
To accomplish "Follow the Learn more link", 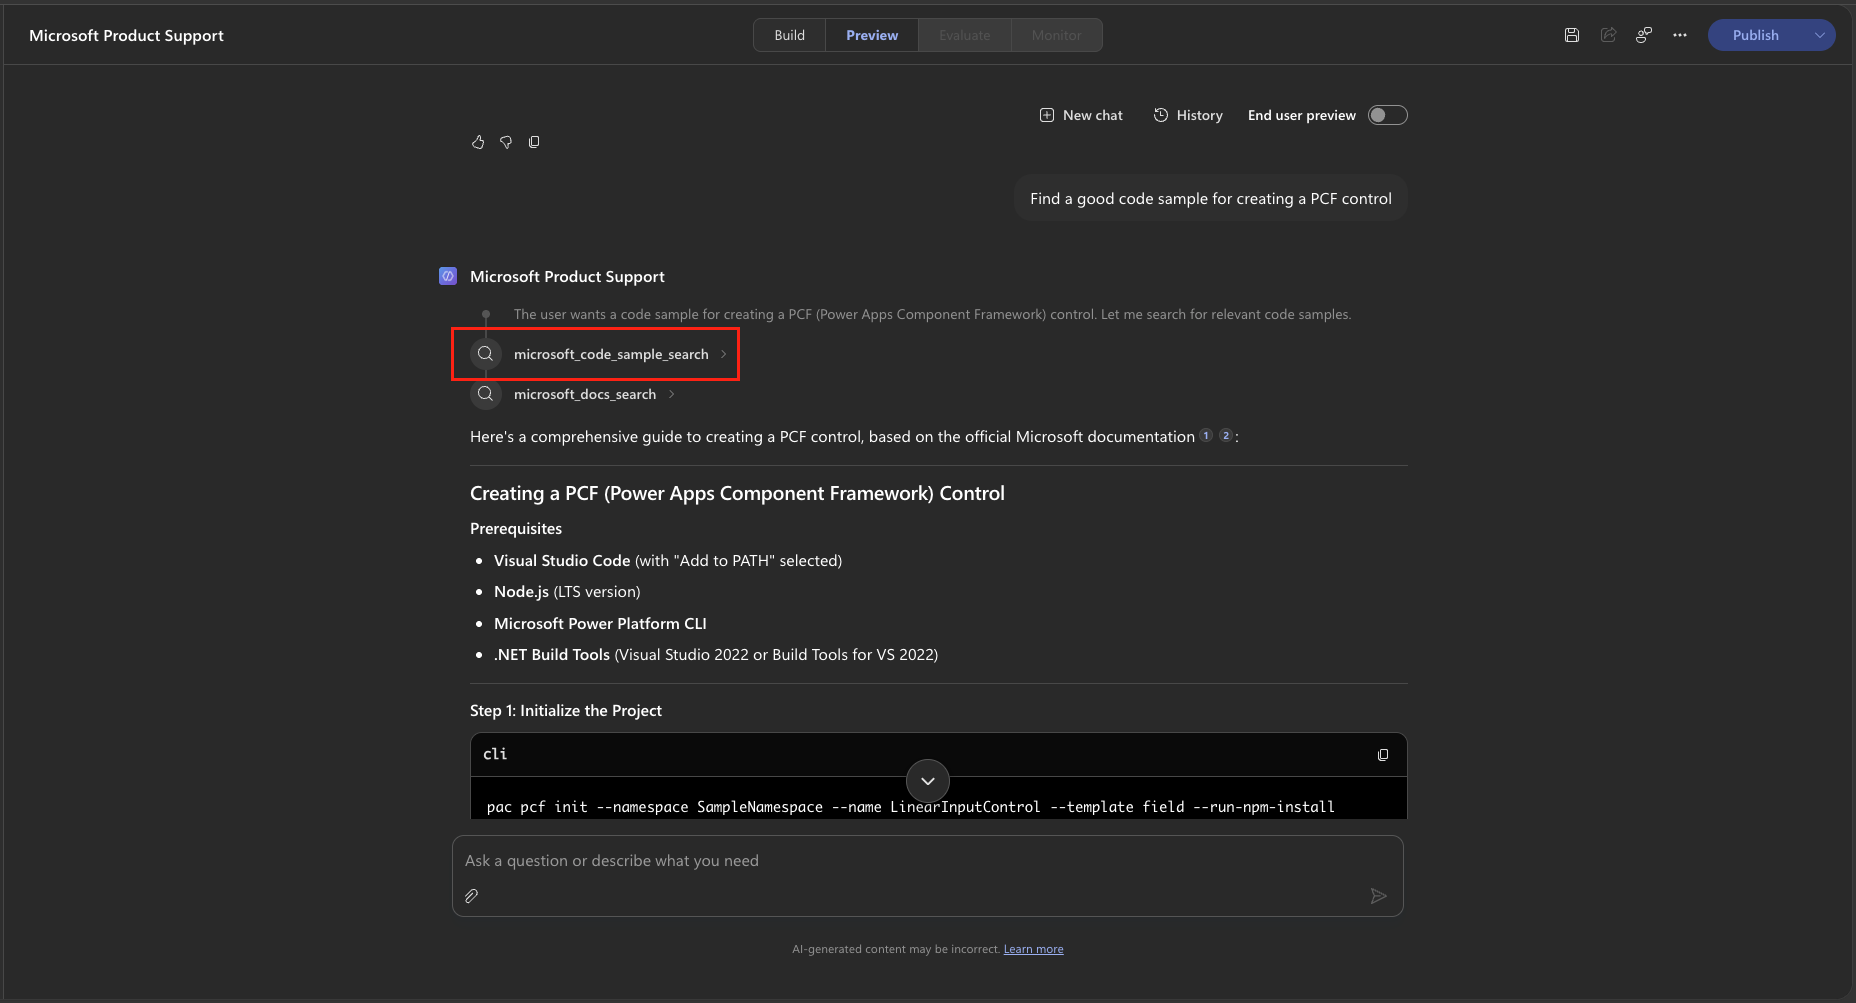I will (x=1034, y=949).
